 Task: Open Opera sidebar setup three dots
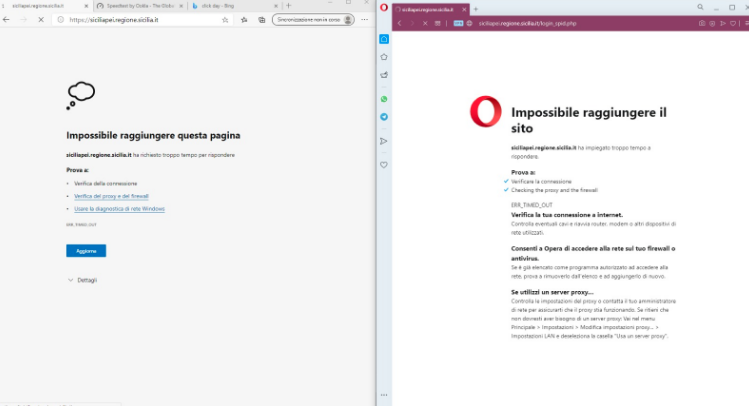click(384, 395)
